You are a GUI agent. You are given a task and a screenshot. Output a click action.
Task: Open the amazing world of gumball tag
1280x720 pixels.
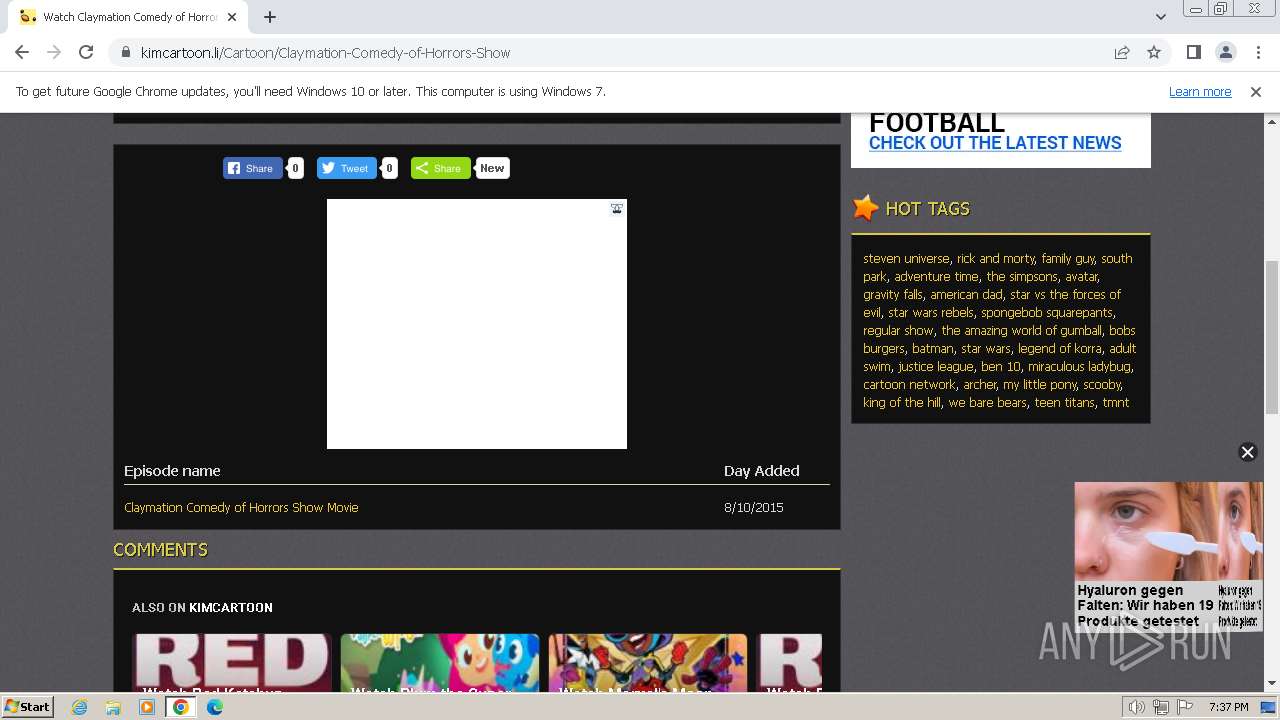(x=1021, y=330)
